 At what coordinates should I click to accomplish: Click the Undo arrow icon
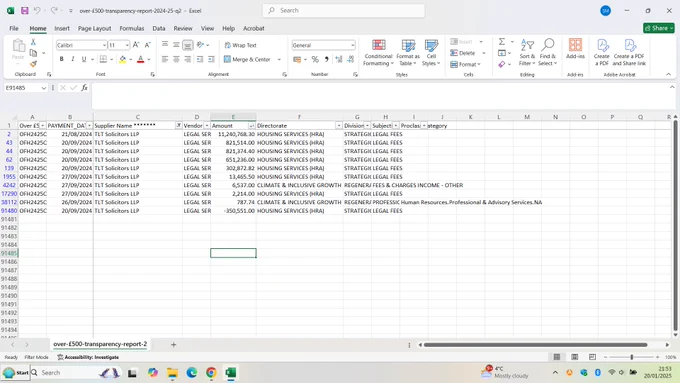pyautogui.click(x=37, y=10)
